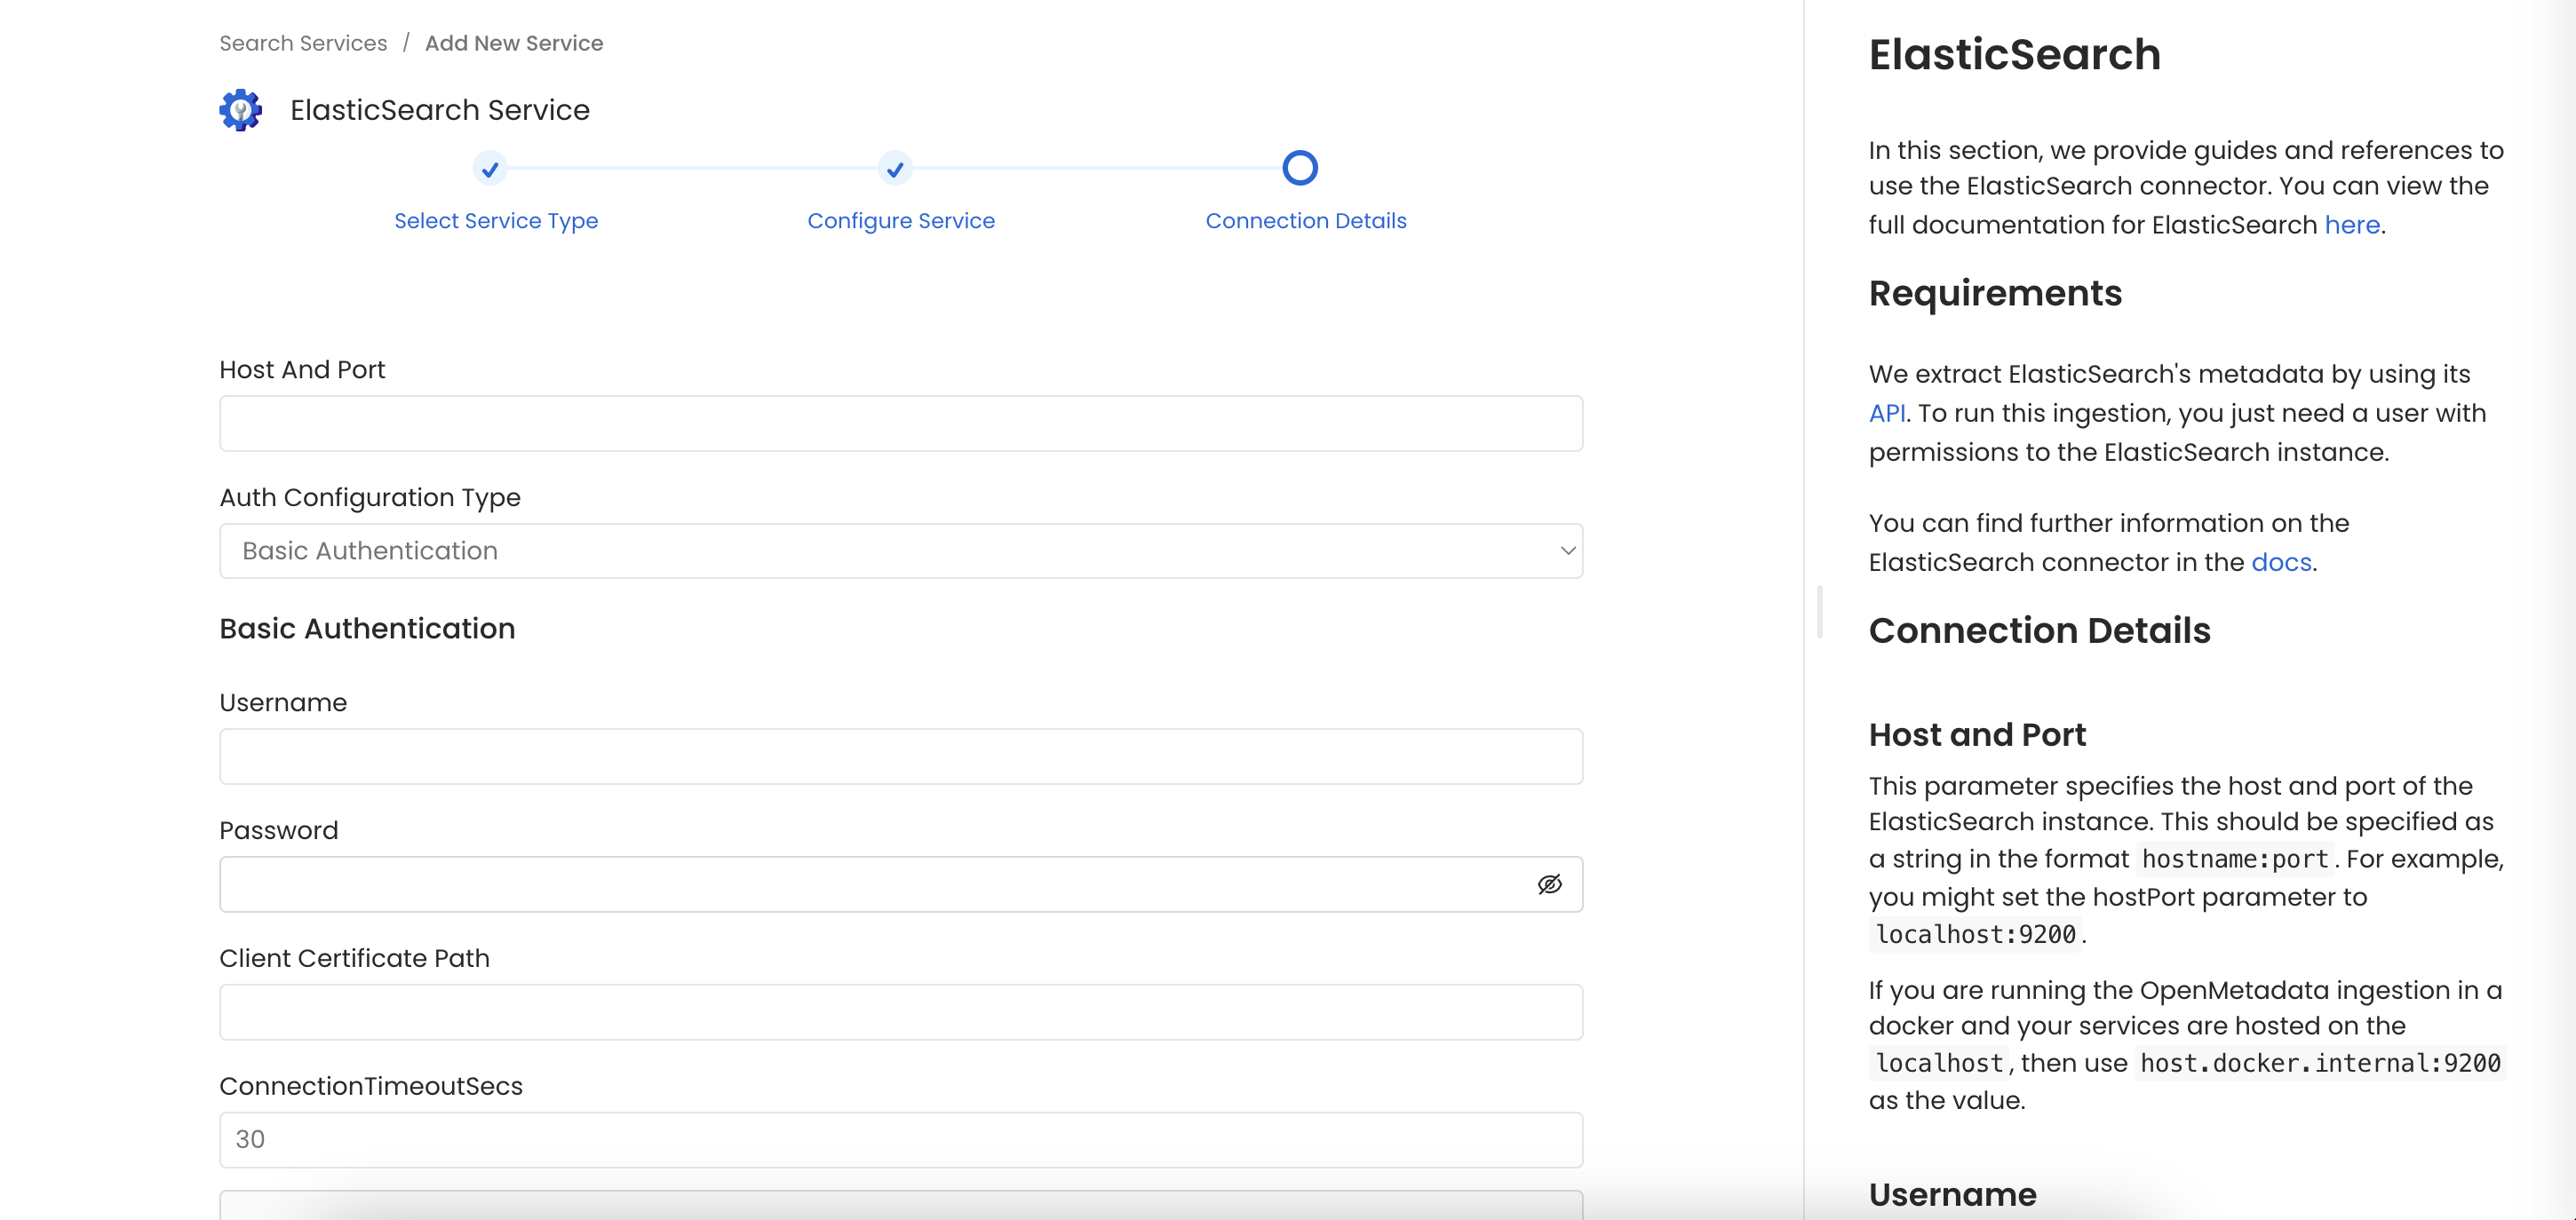Click the Password input field
Screen dimensions: 2576x1220
tap(901, 883)
